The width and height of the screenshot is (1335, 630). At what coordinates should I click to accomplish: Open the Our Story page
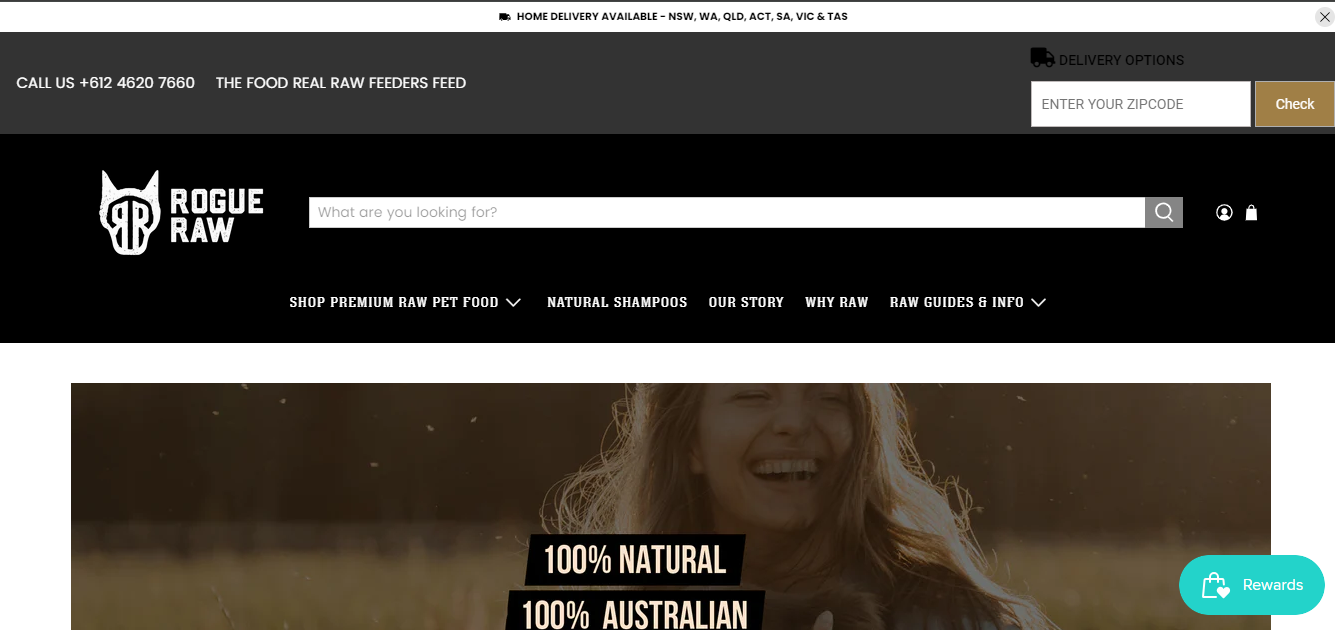746,302
